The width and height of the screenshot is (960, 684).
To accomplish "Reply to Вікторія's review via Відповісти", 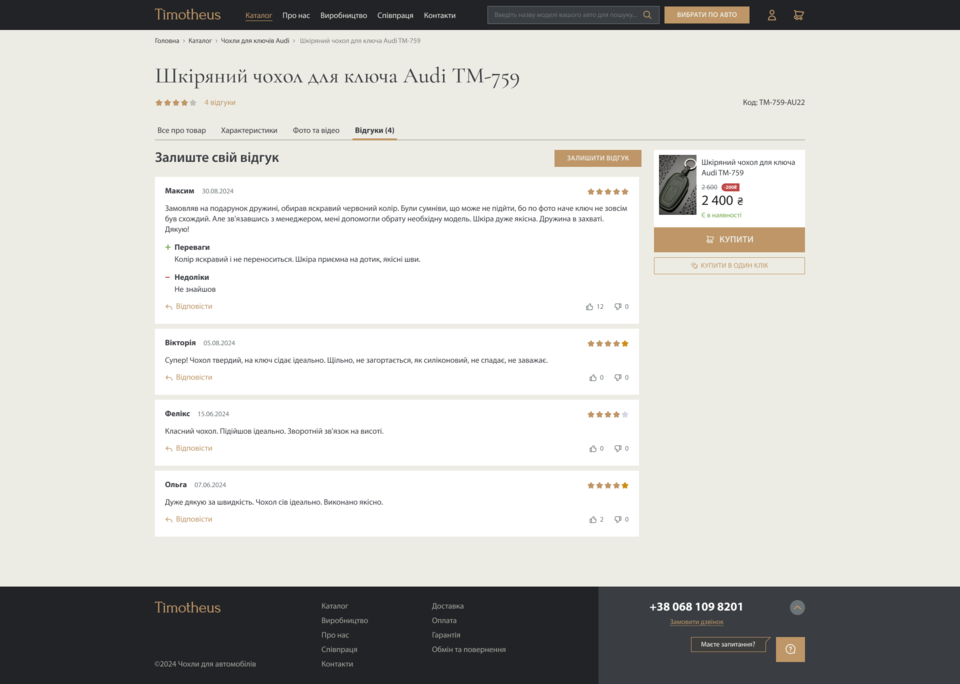I will (189, 377).
